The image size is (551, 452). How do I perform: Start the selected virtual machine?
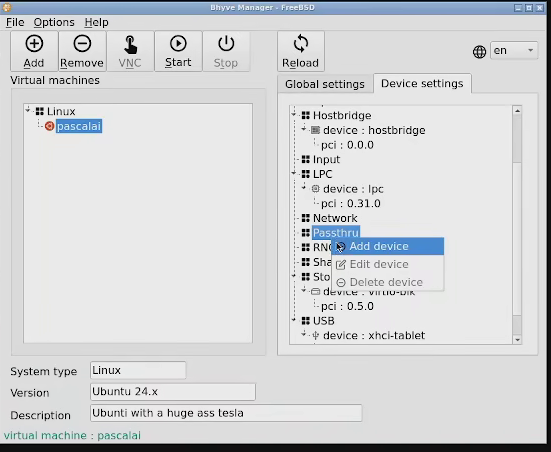coord(178,51)
